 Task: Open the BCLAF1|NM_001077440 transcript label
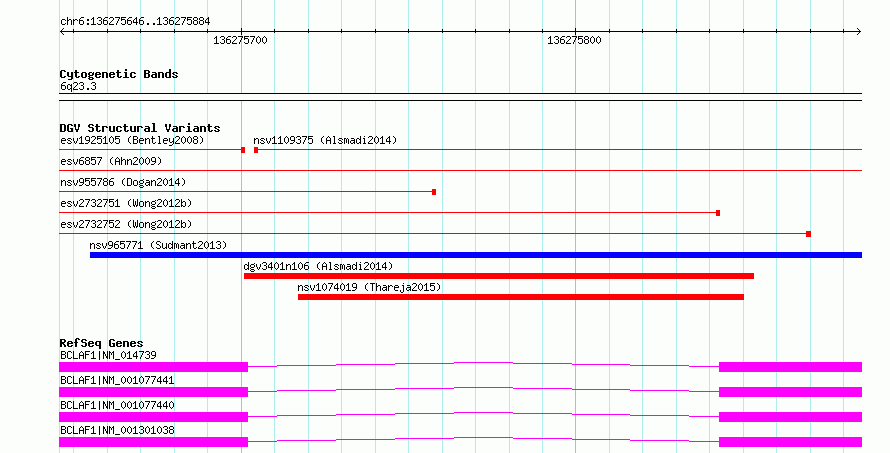pos(117,405)
